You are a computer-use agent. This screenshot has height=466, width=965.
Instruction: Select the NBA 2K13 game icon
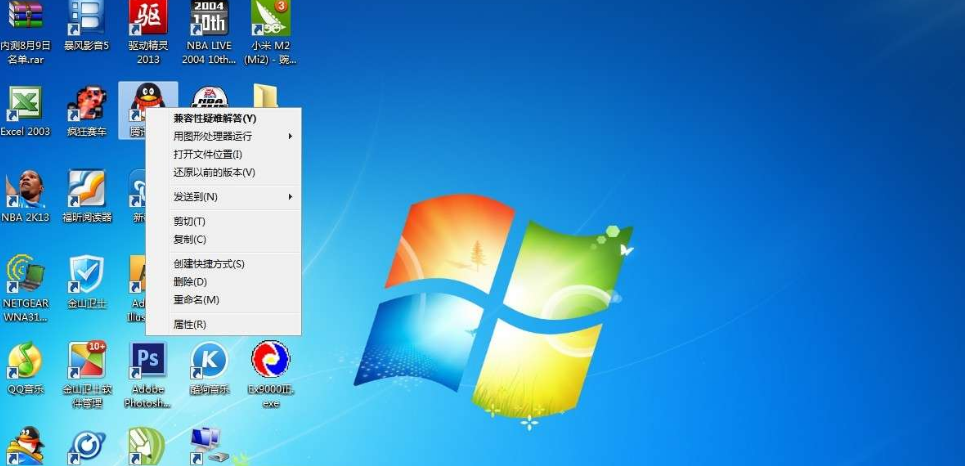pos(25,189)
